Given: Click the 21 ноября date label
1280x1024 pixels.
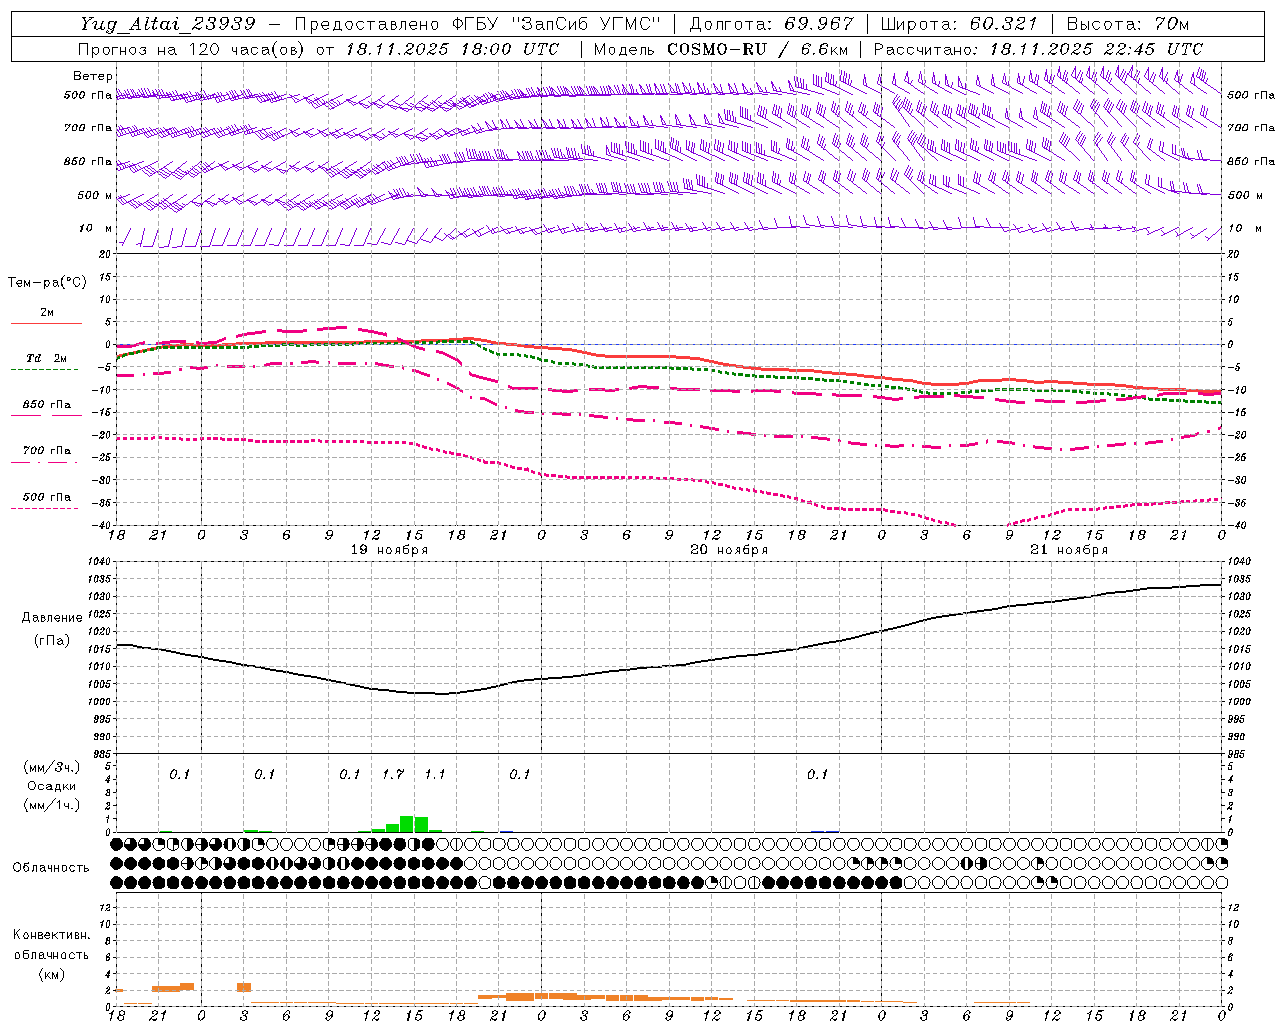Looking at the screenshot, I should click(1069, 550).
